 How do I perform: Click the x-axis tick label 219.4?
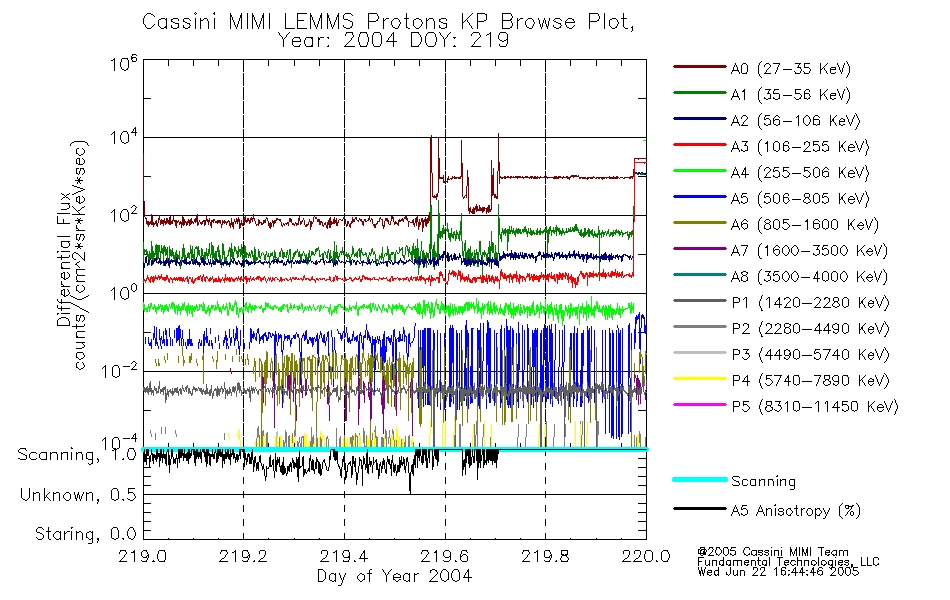pyautogui.click(x=344, y=556)
